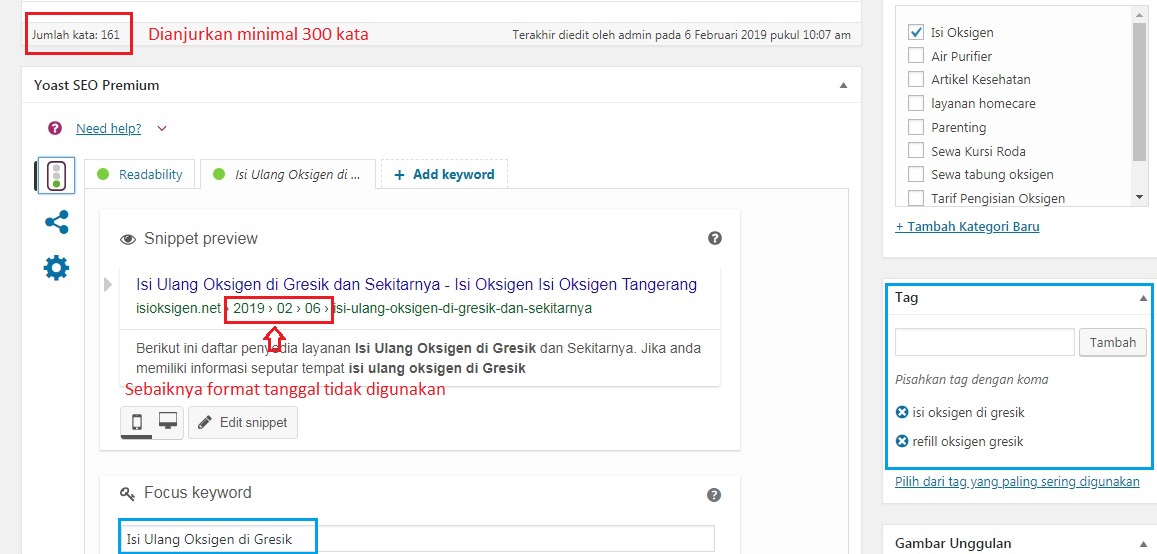Click the Jumlah kata: 161 text
The width and height of the screenshot is (1157, 554).
[x=76, y=35]
